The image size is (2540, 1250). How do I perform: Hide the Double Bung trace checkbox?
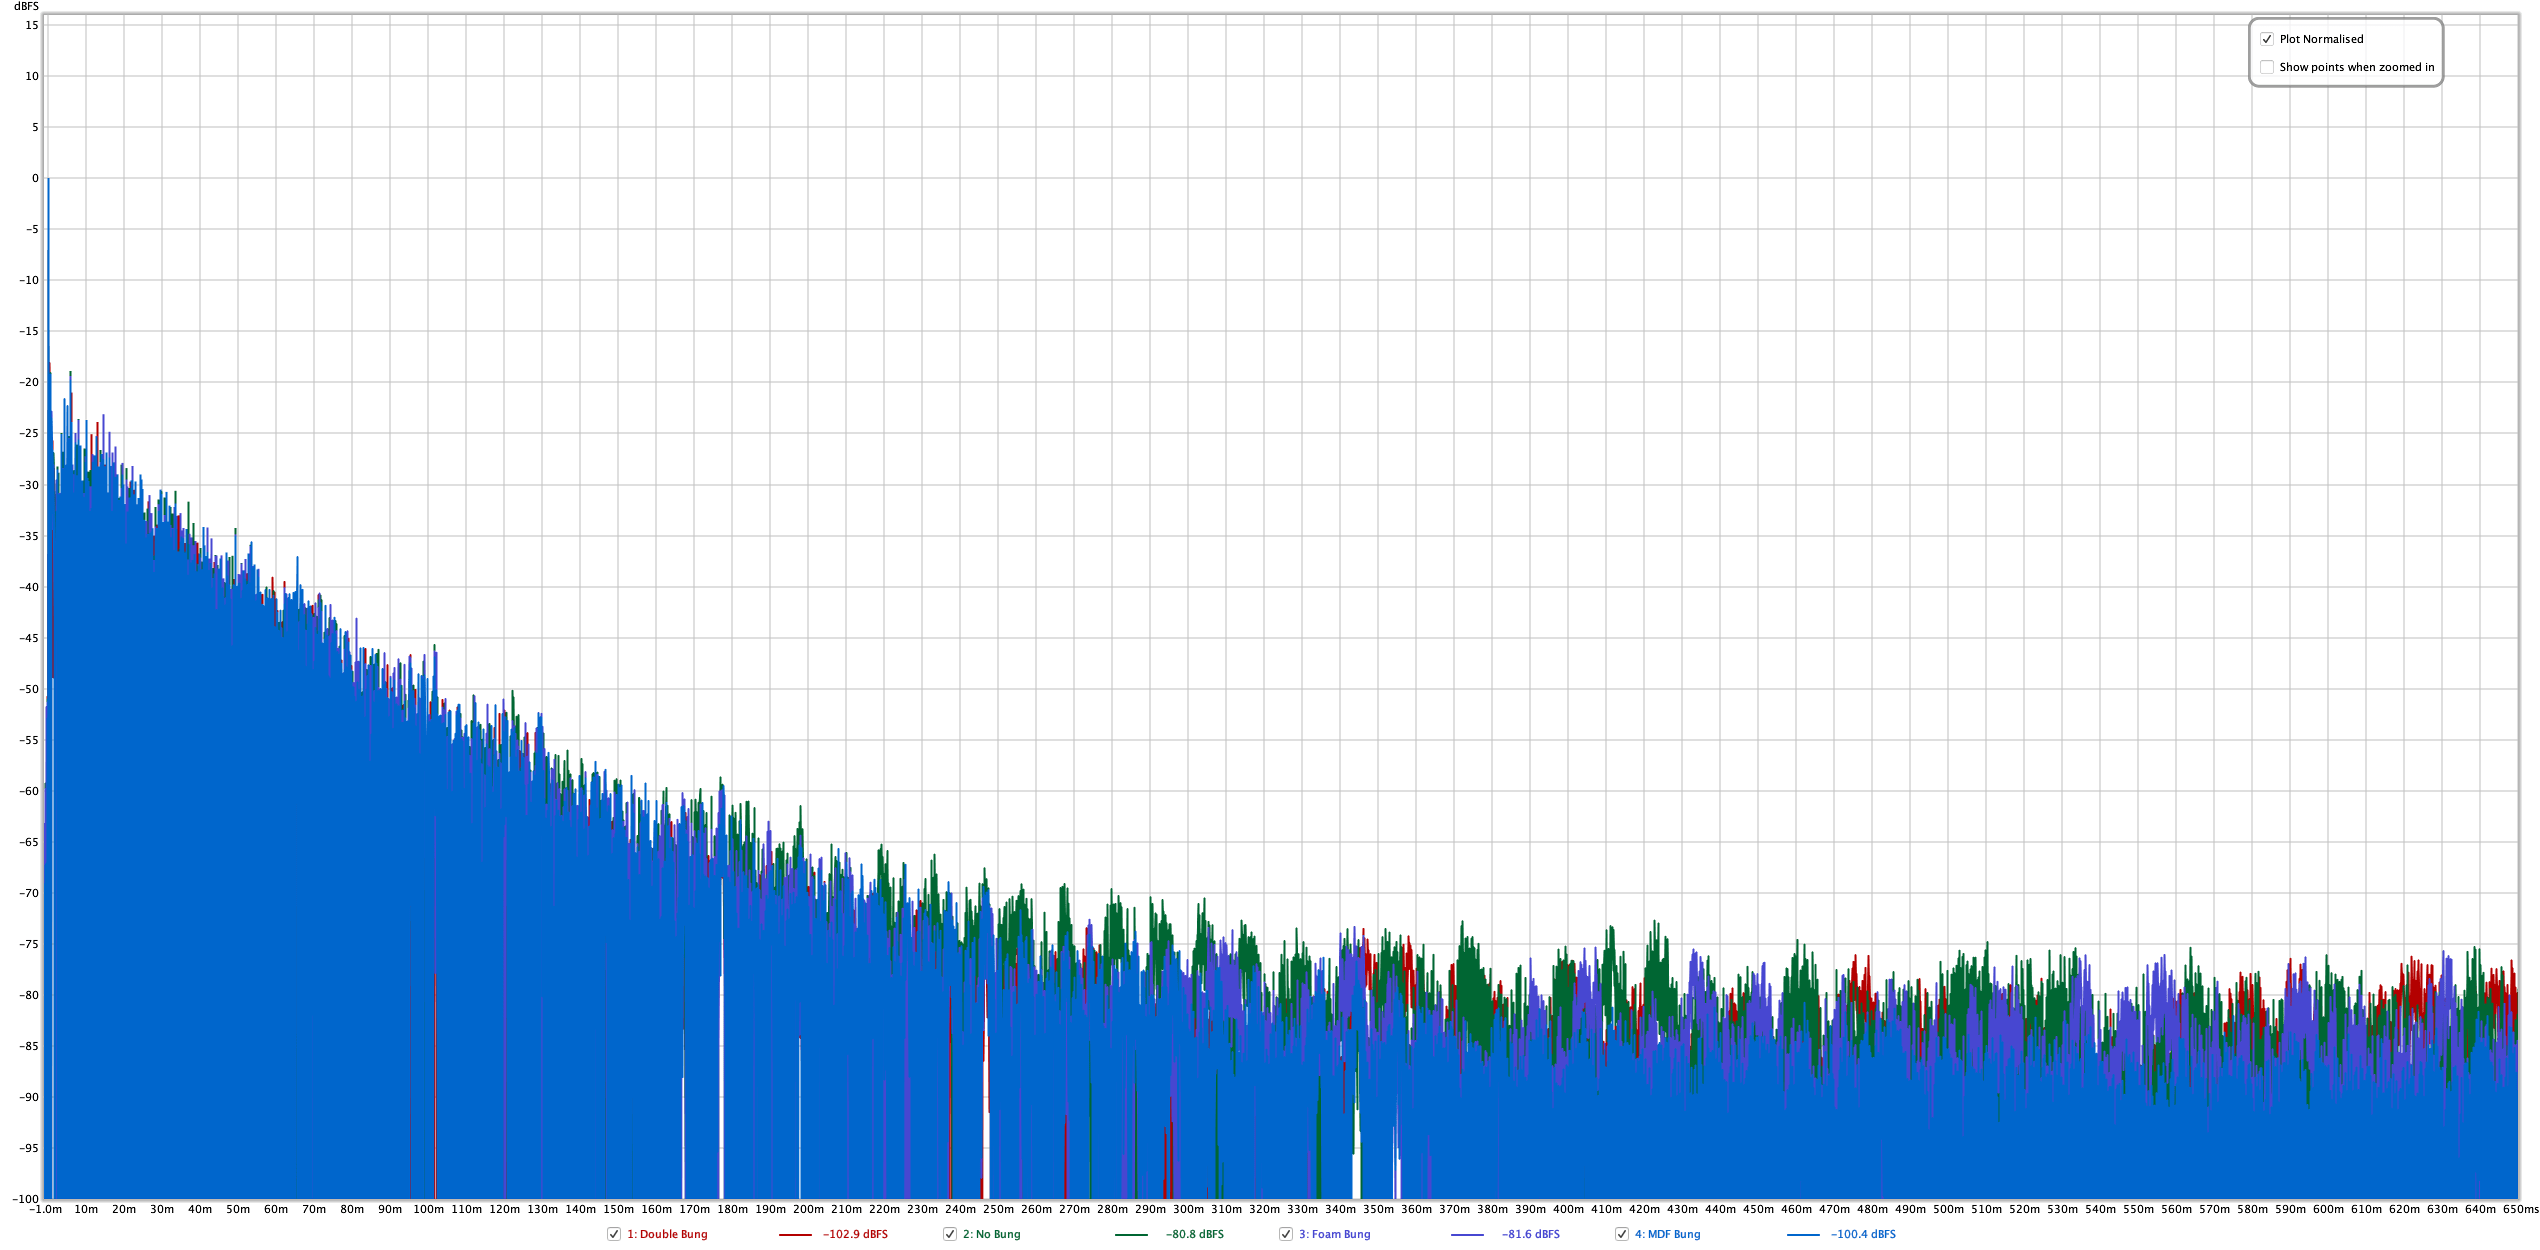[614, 1234]
